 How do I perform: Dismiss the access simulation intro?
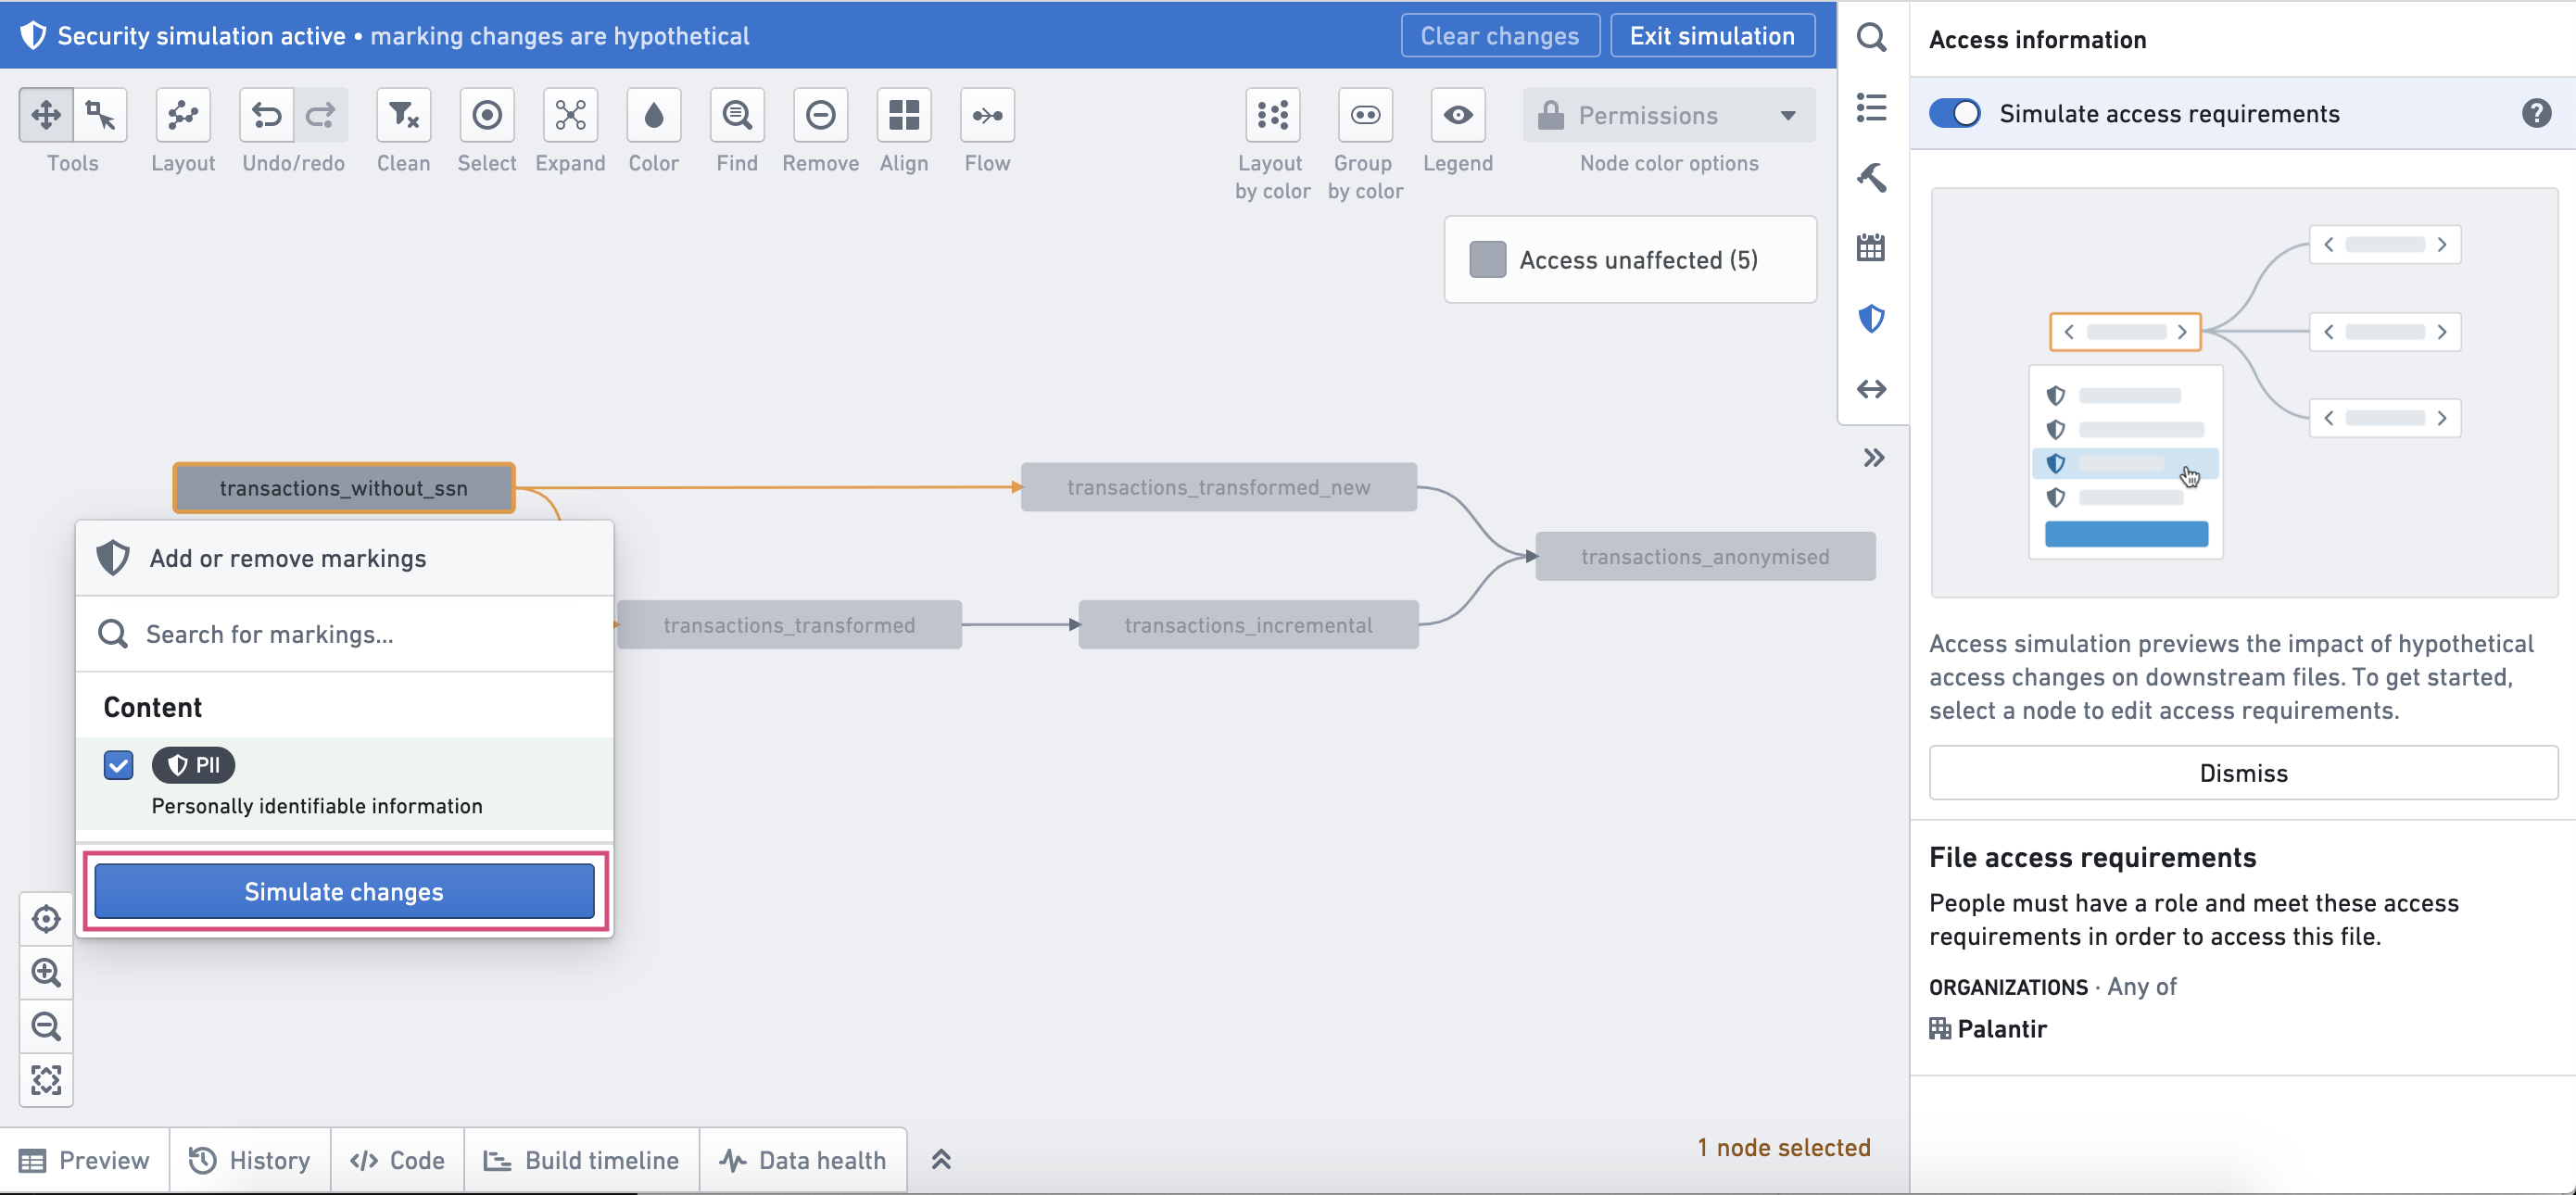click(2243, 773)
